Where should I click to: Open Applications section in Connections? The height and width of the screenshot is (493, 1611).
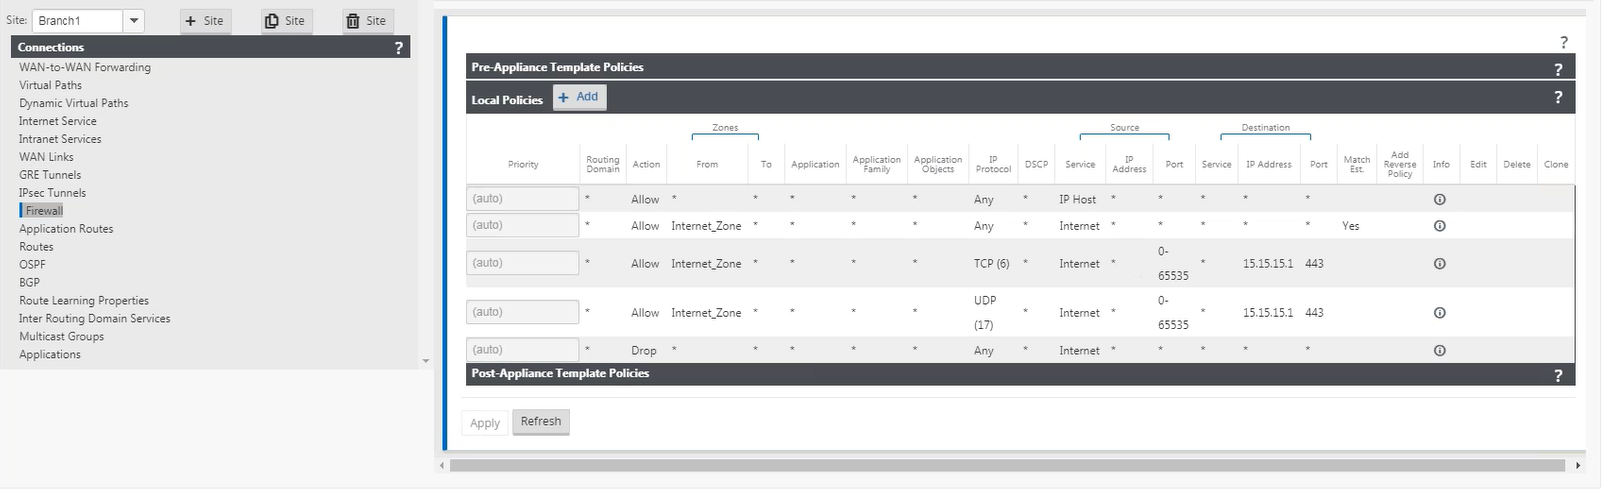pos(50,355)
